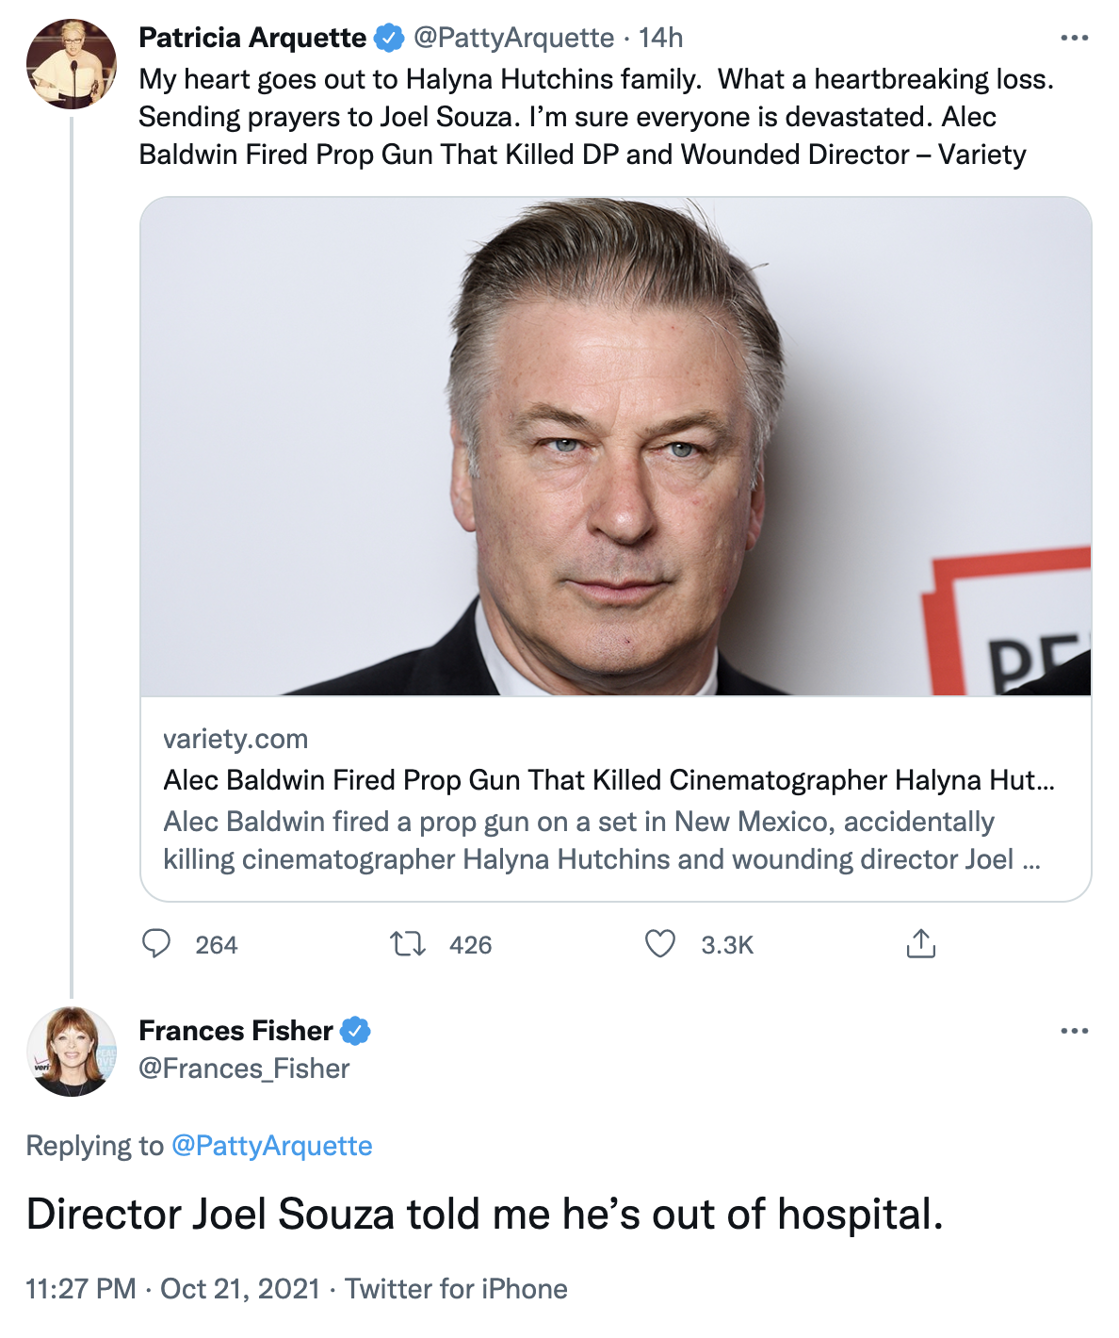Screen dimensions: 1119x1338
Task: Click the Twitter for iPhone source label
Action: click(x=456, y=1289)
